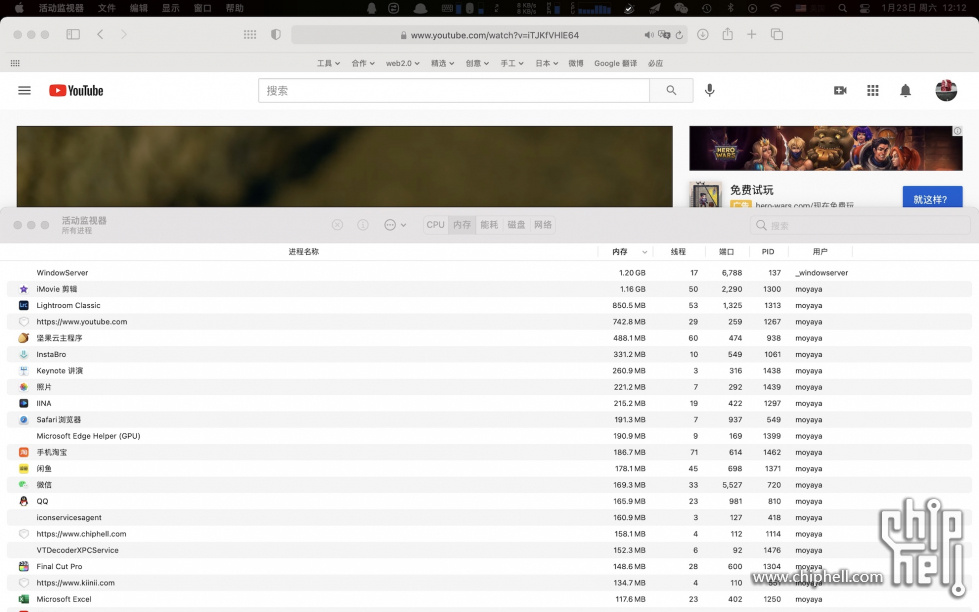Viewport: 979px width, 612px height.
Task: Open the YouTube guide hamburger menu
Action: click(x=24, y=91)
